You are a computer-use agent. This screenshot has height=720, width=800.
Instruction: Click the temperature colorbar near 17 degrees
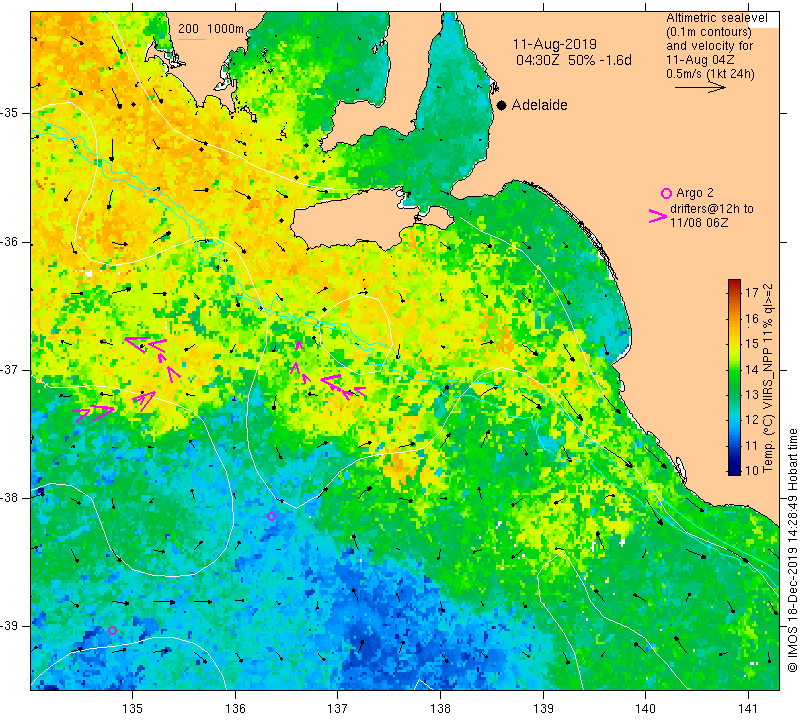pos(734,293)
